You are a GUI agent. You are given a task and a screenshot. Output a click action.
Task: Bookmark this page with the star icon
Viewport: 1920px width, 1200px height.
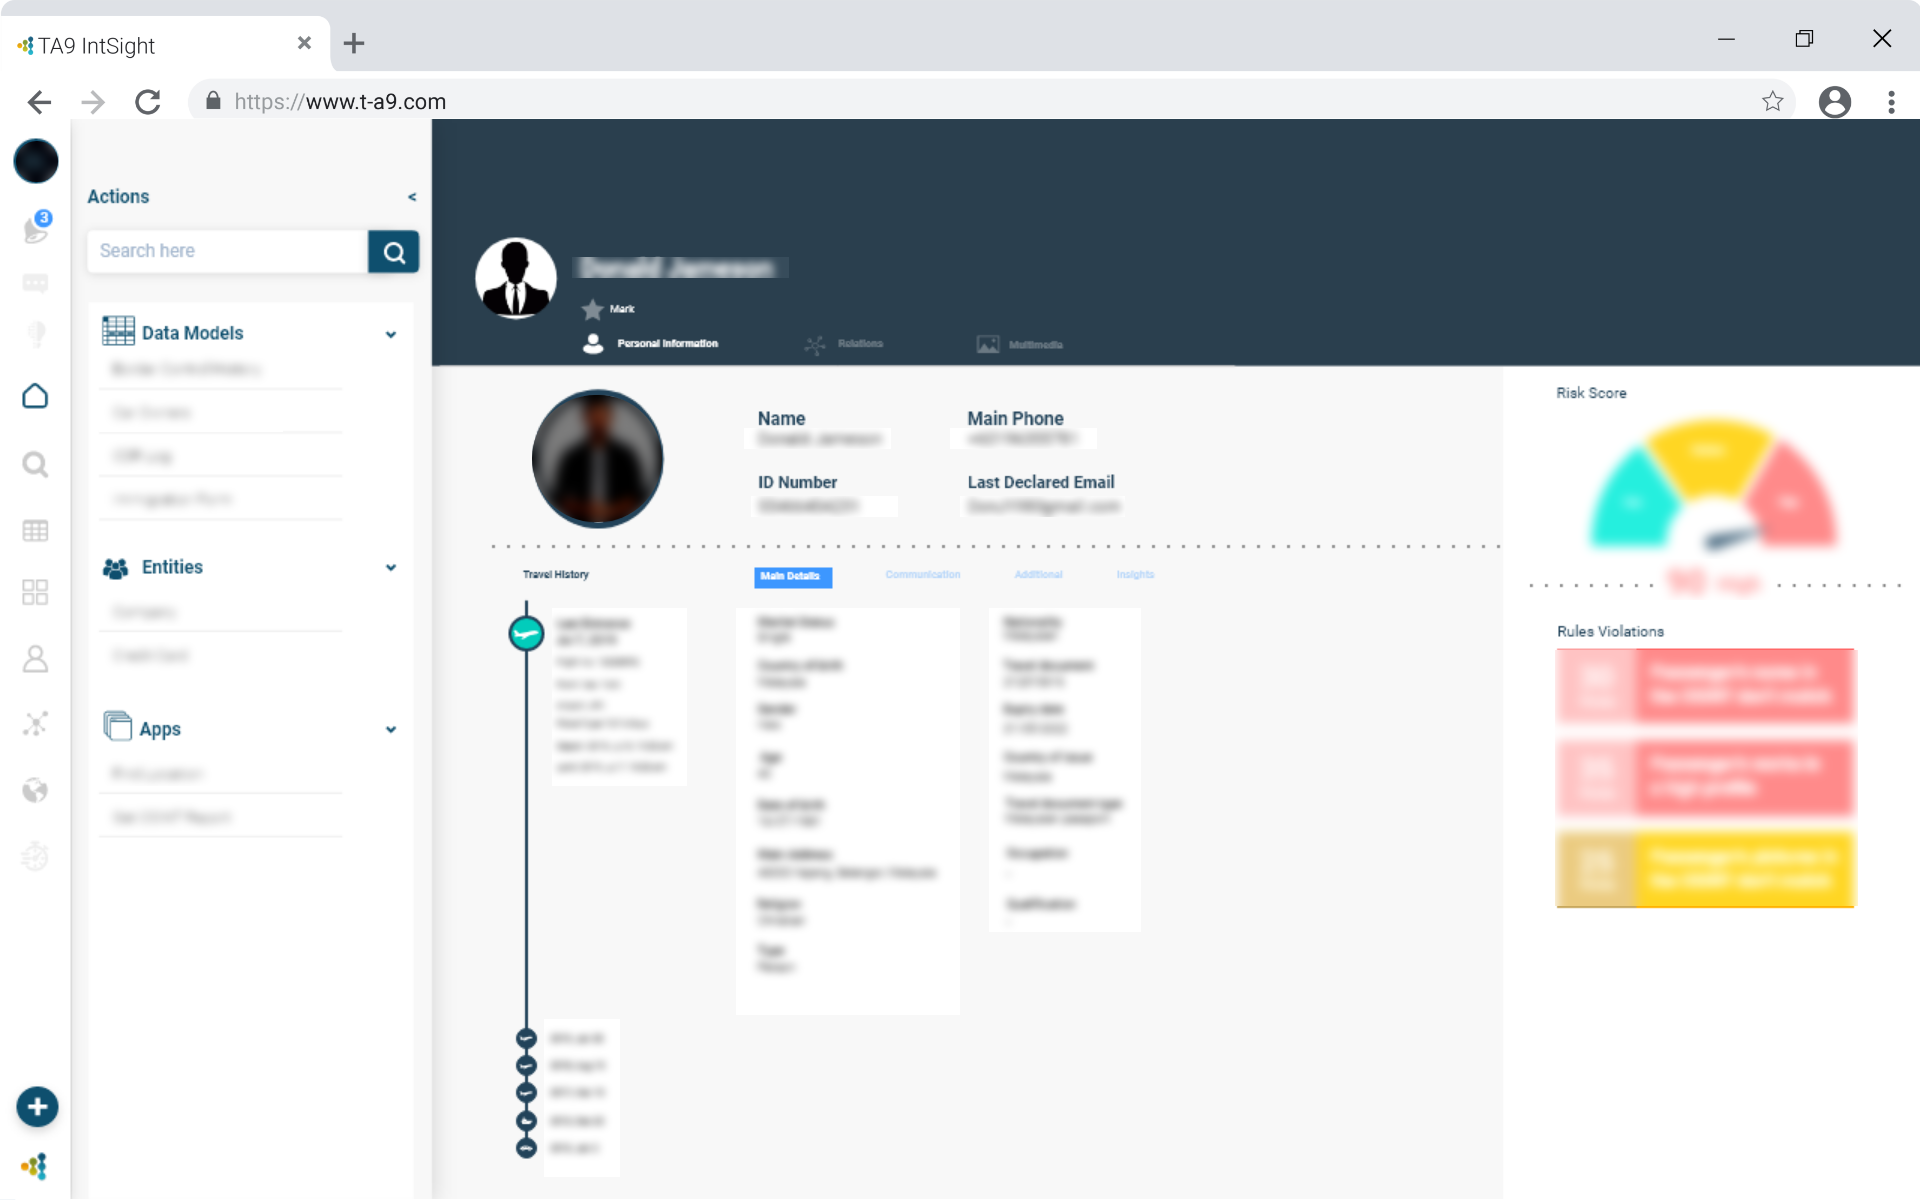[1772, 101]
